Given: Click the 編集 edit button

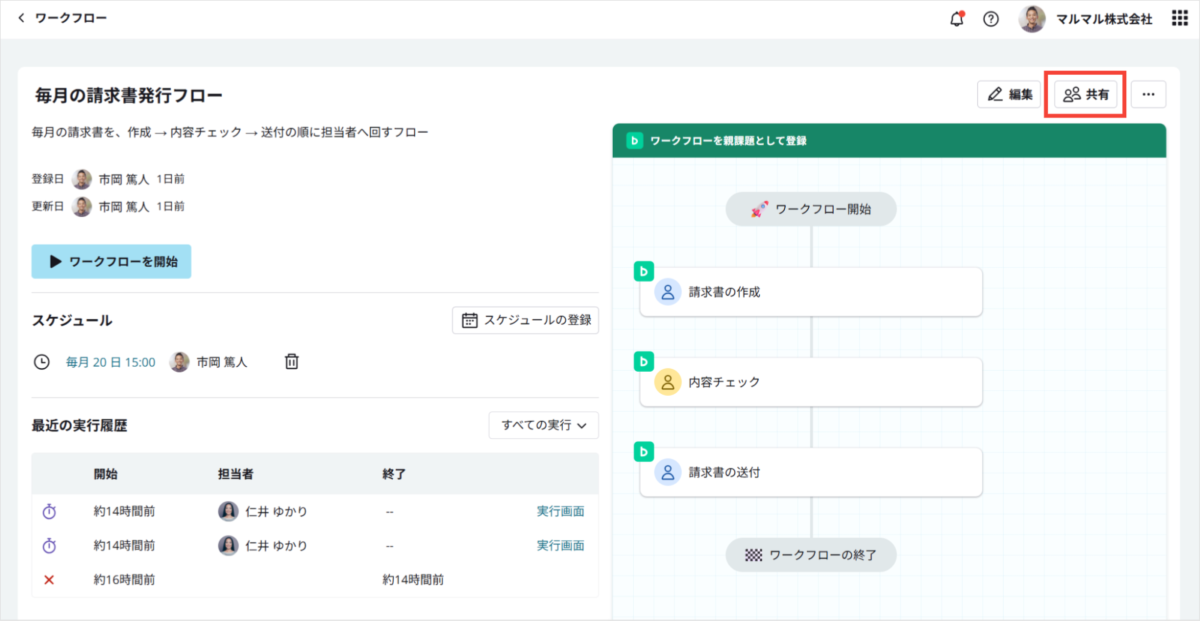Looking at the screenshot, I should (x=1010, y=94).
